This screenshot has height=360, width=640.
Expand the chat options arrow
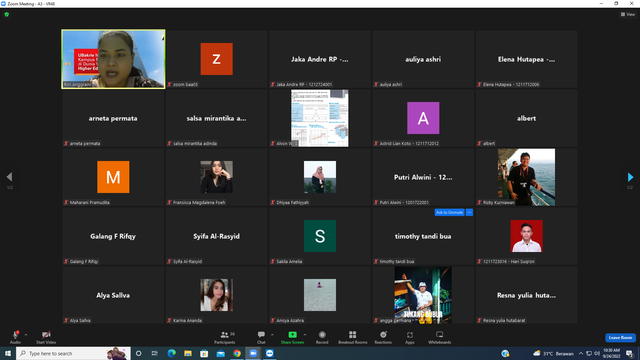click(x=272, y=335)
